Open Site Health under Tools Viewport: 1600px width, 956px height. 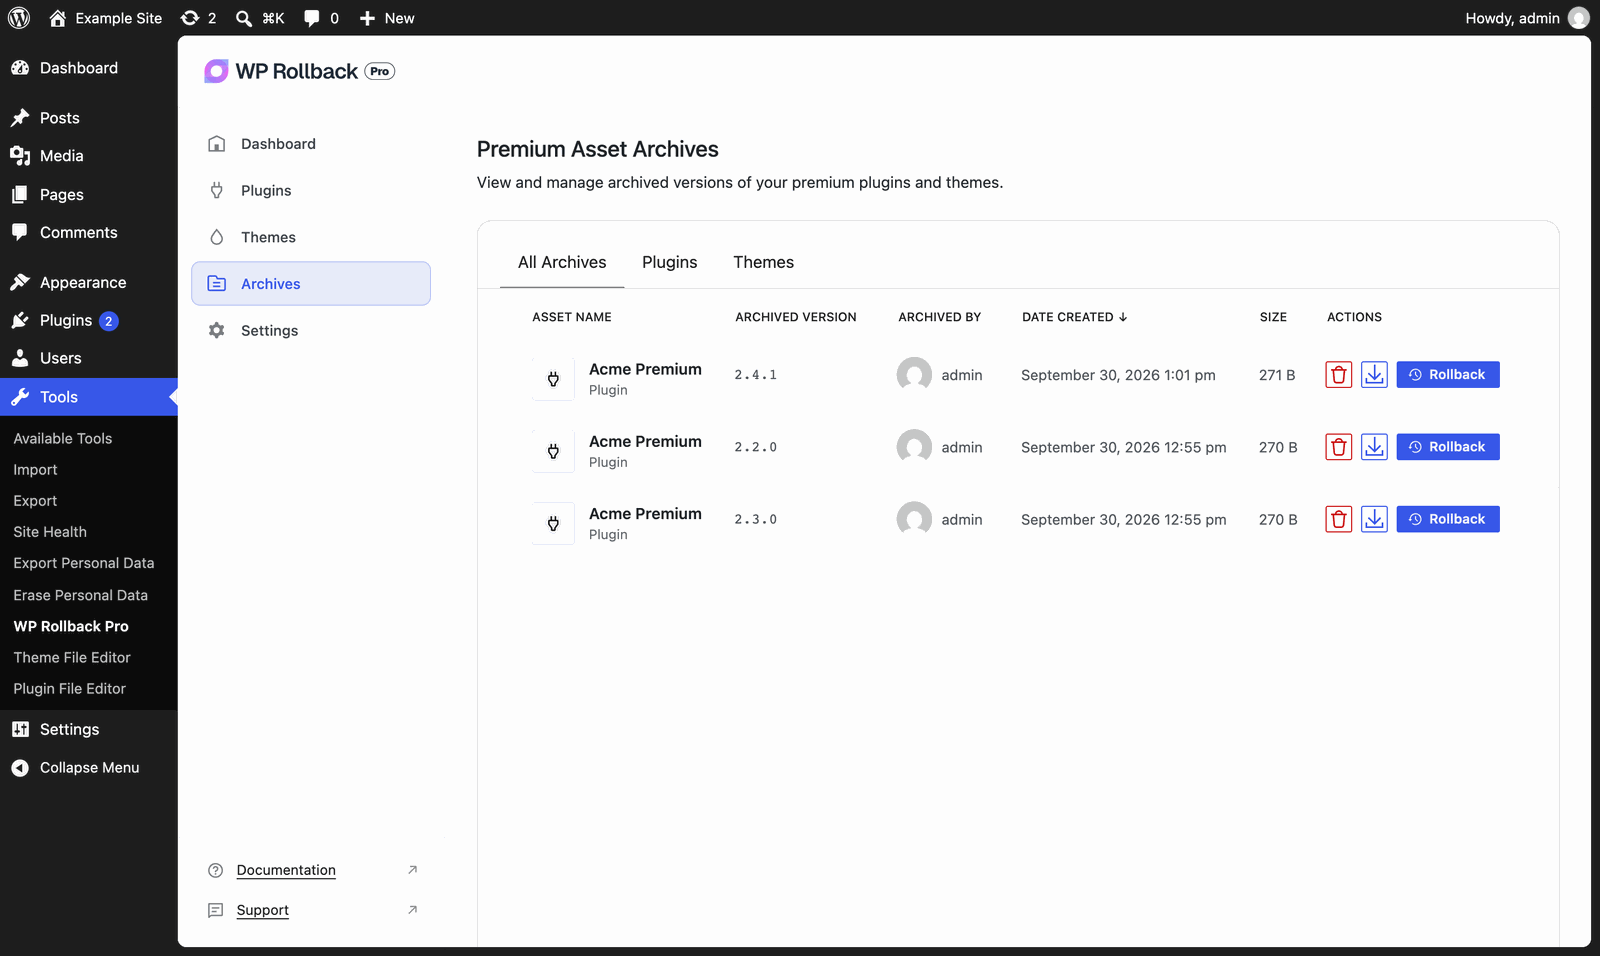pos(50,532)
